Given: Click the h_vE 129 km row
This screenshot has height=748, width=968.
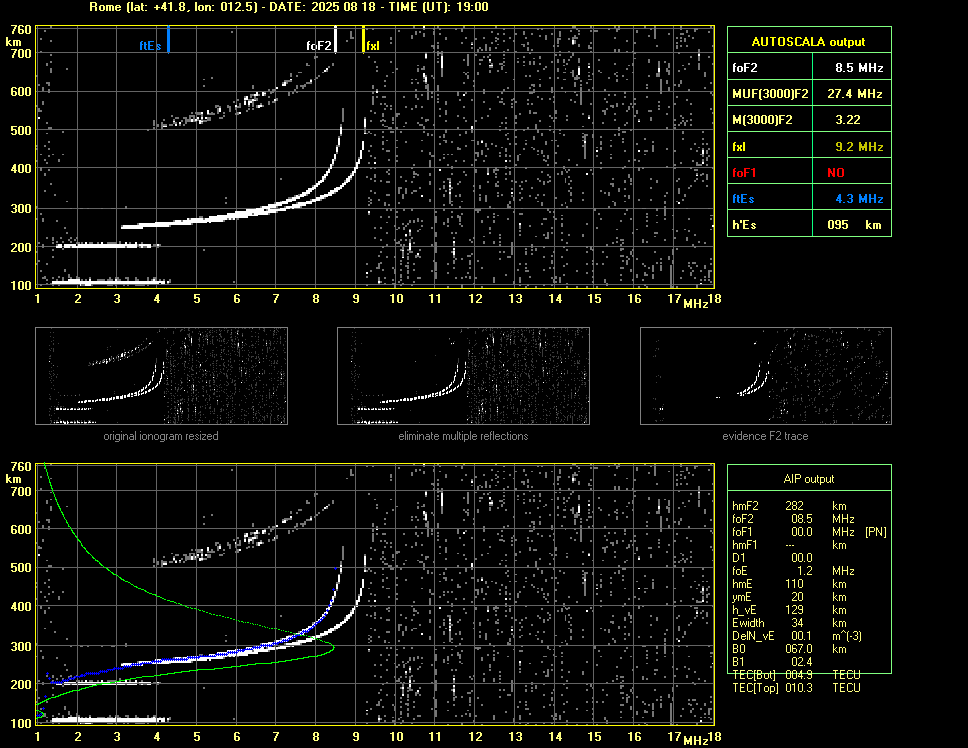Looking at the screenshot, I should (789, 610).
